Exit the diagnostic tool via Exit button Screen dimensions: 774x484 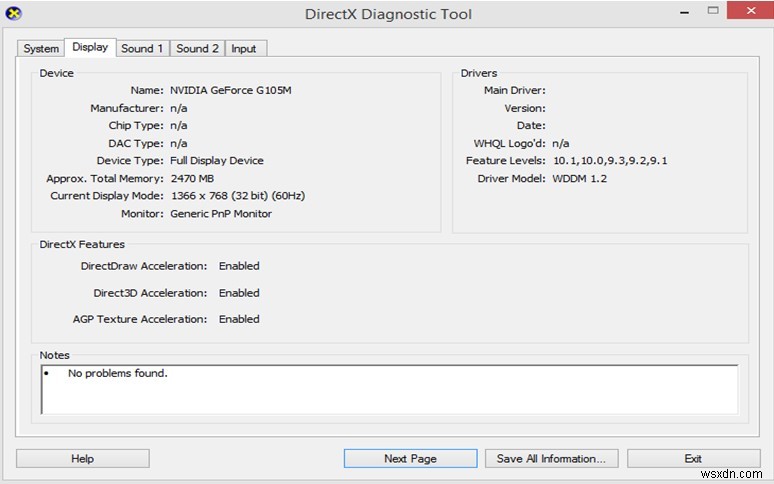click(692, 458)
